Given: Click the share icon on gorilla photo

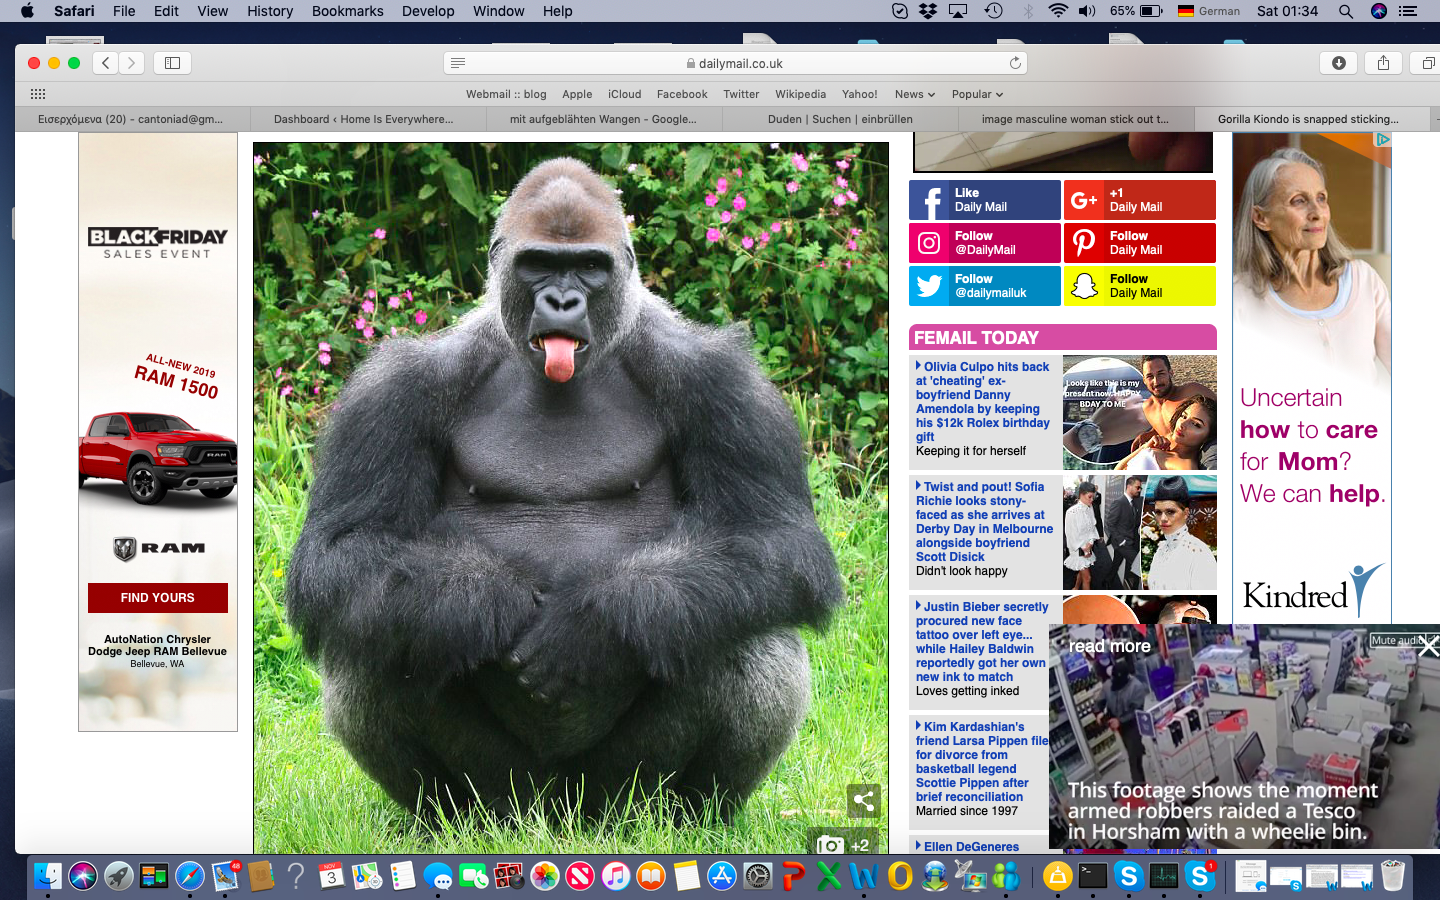Looking at the screenshot, I should (x=864, y=801).
